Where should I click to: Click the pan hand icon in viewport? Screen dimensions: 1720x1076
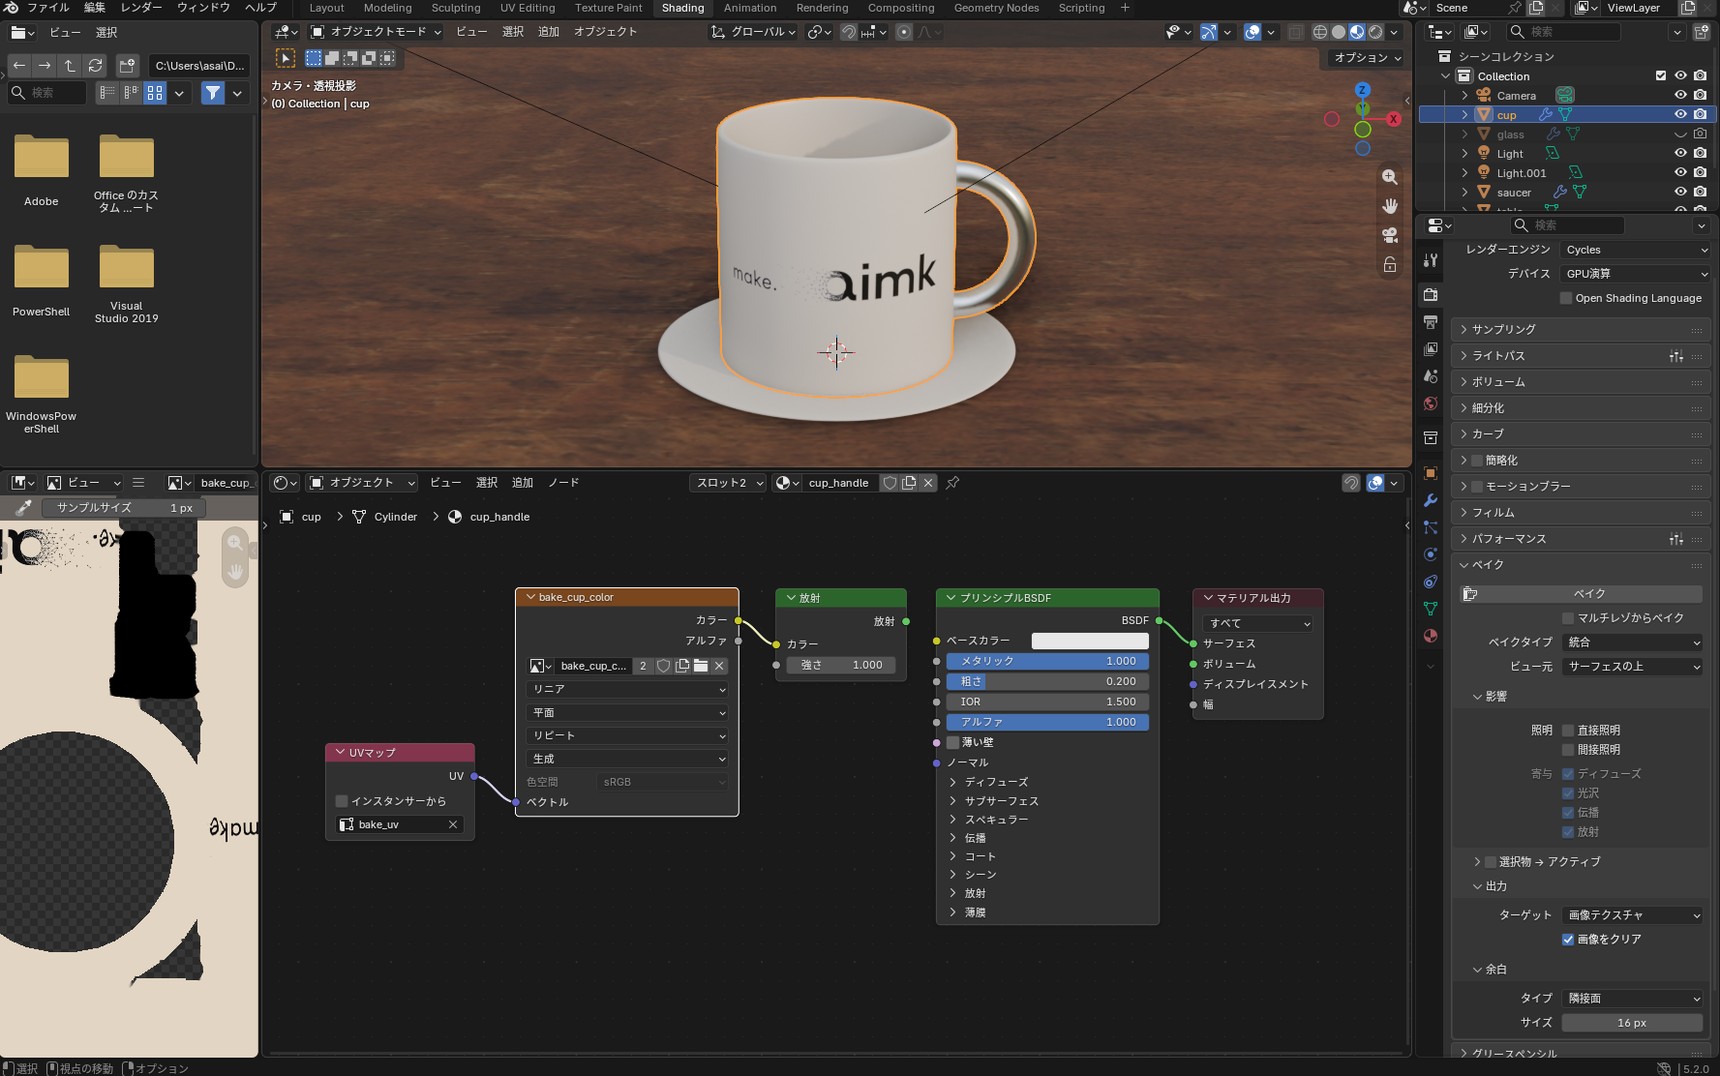(1390, 206)
